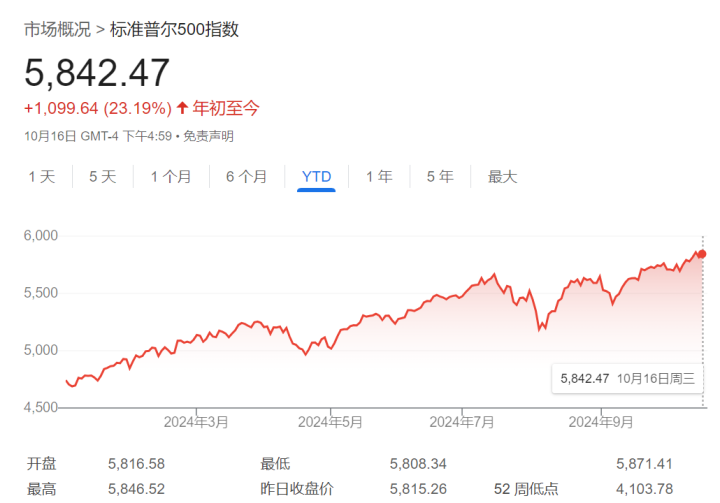The image size is (720, 503).
Task: Click the red endpoint dot on chart
Action: (702, 254)
